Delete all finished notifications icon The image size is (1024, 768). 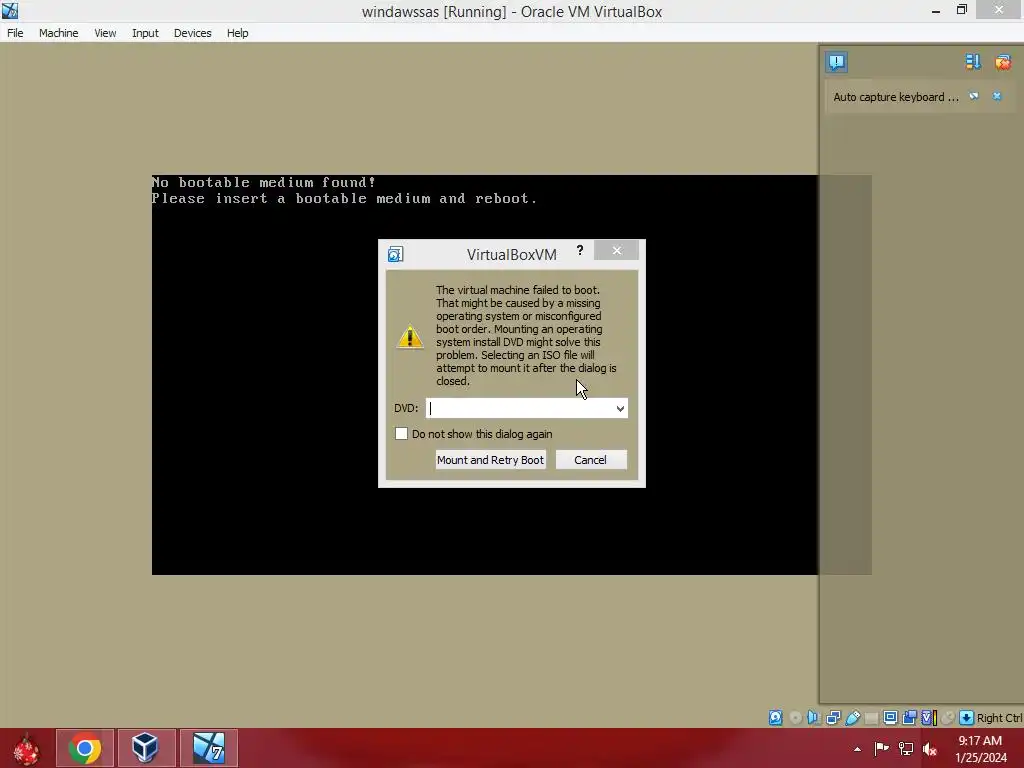(1003, 62)
